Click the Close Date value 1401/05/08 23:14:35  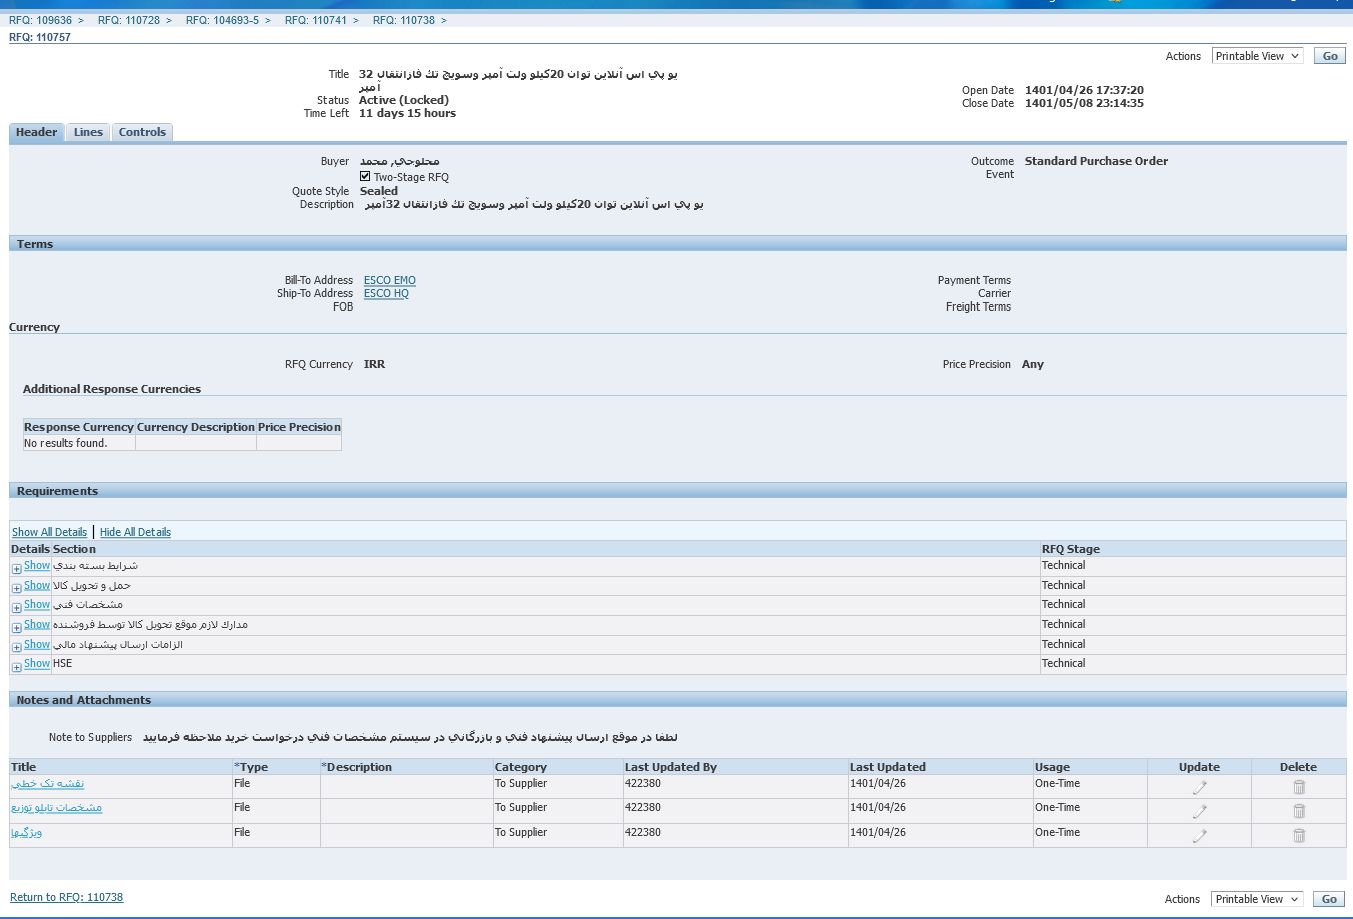pos(1084,103)
